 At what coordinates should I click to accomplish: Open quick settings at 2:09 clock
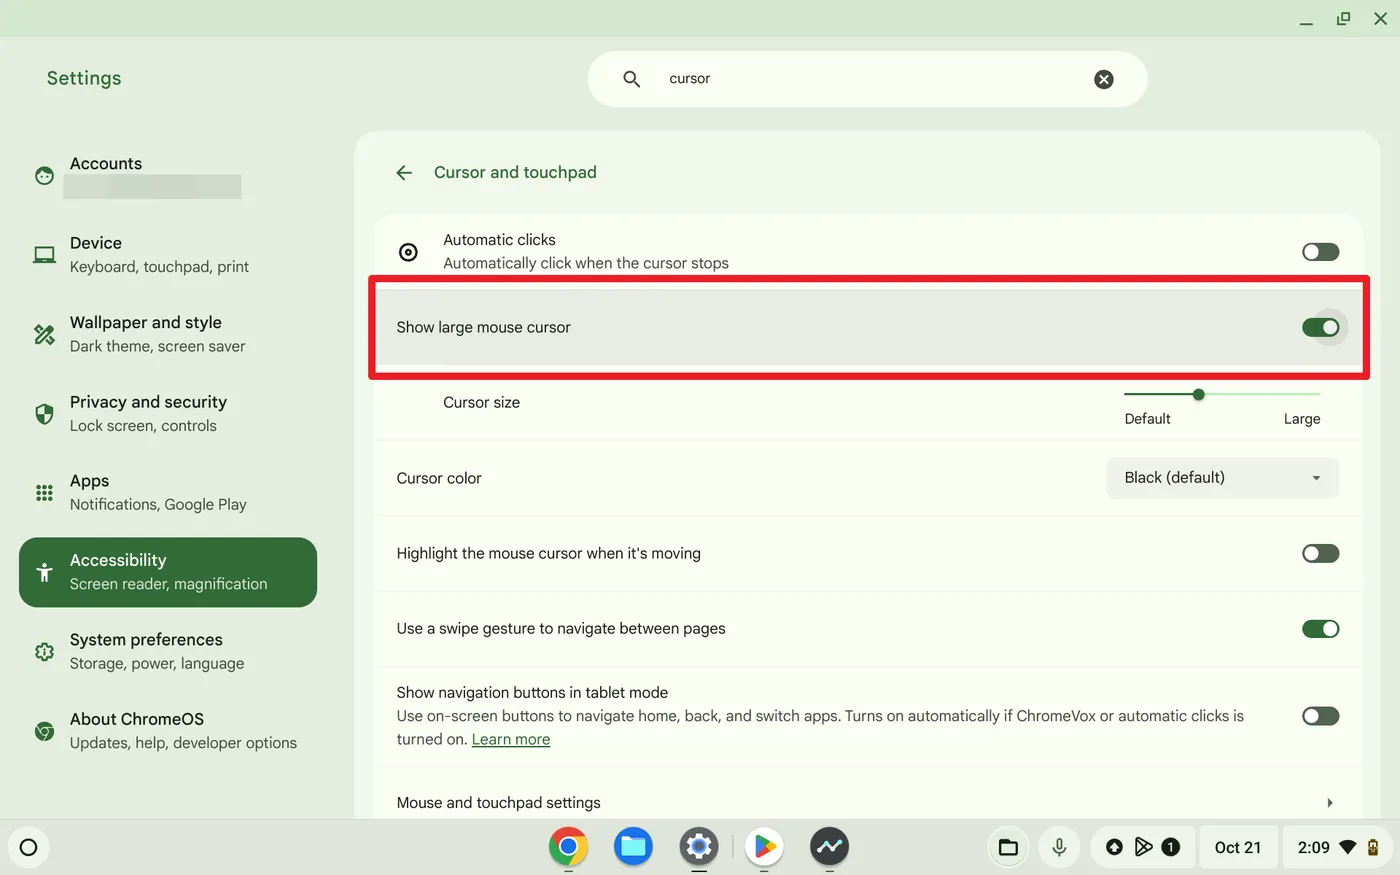coord(1337,848)
